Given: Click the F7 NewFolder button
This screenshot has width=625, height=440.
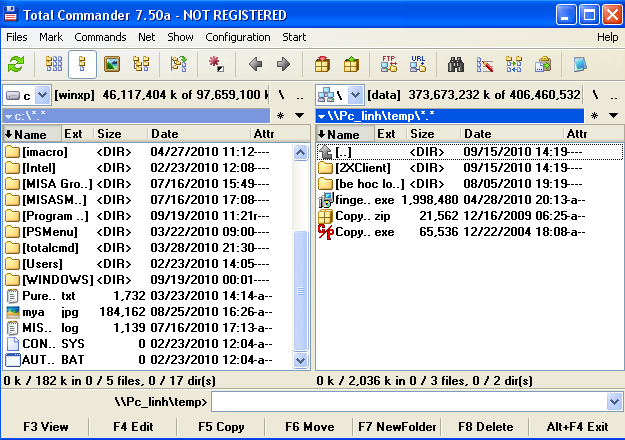Looking at the screenshot, I should click(397, 427).
